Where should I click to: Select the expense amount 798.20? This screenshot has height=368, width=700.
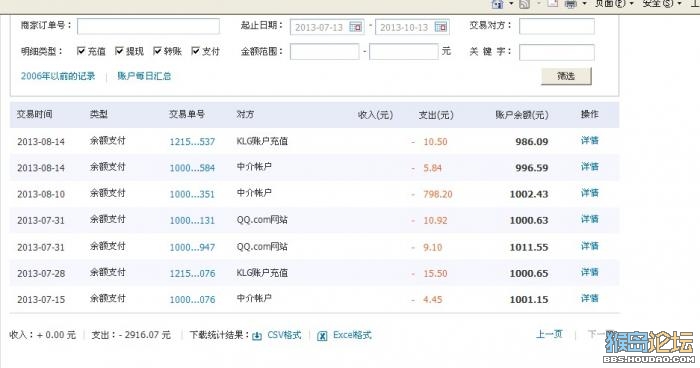click(x=438, y=194)
